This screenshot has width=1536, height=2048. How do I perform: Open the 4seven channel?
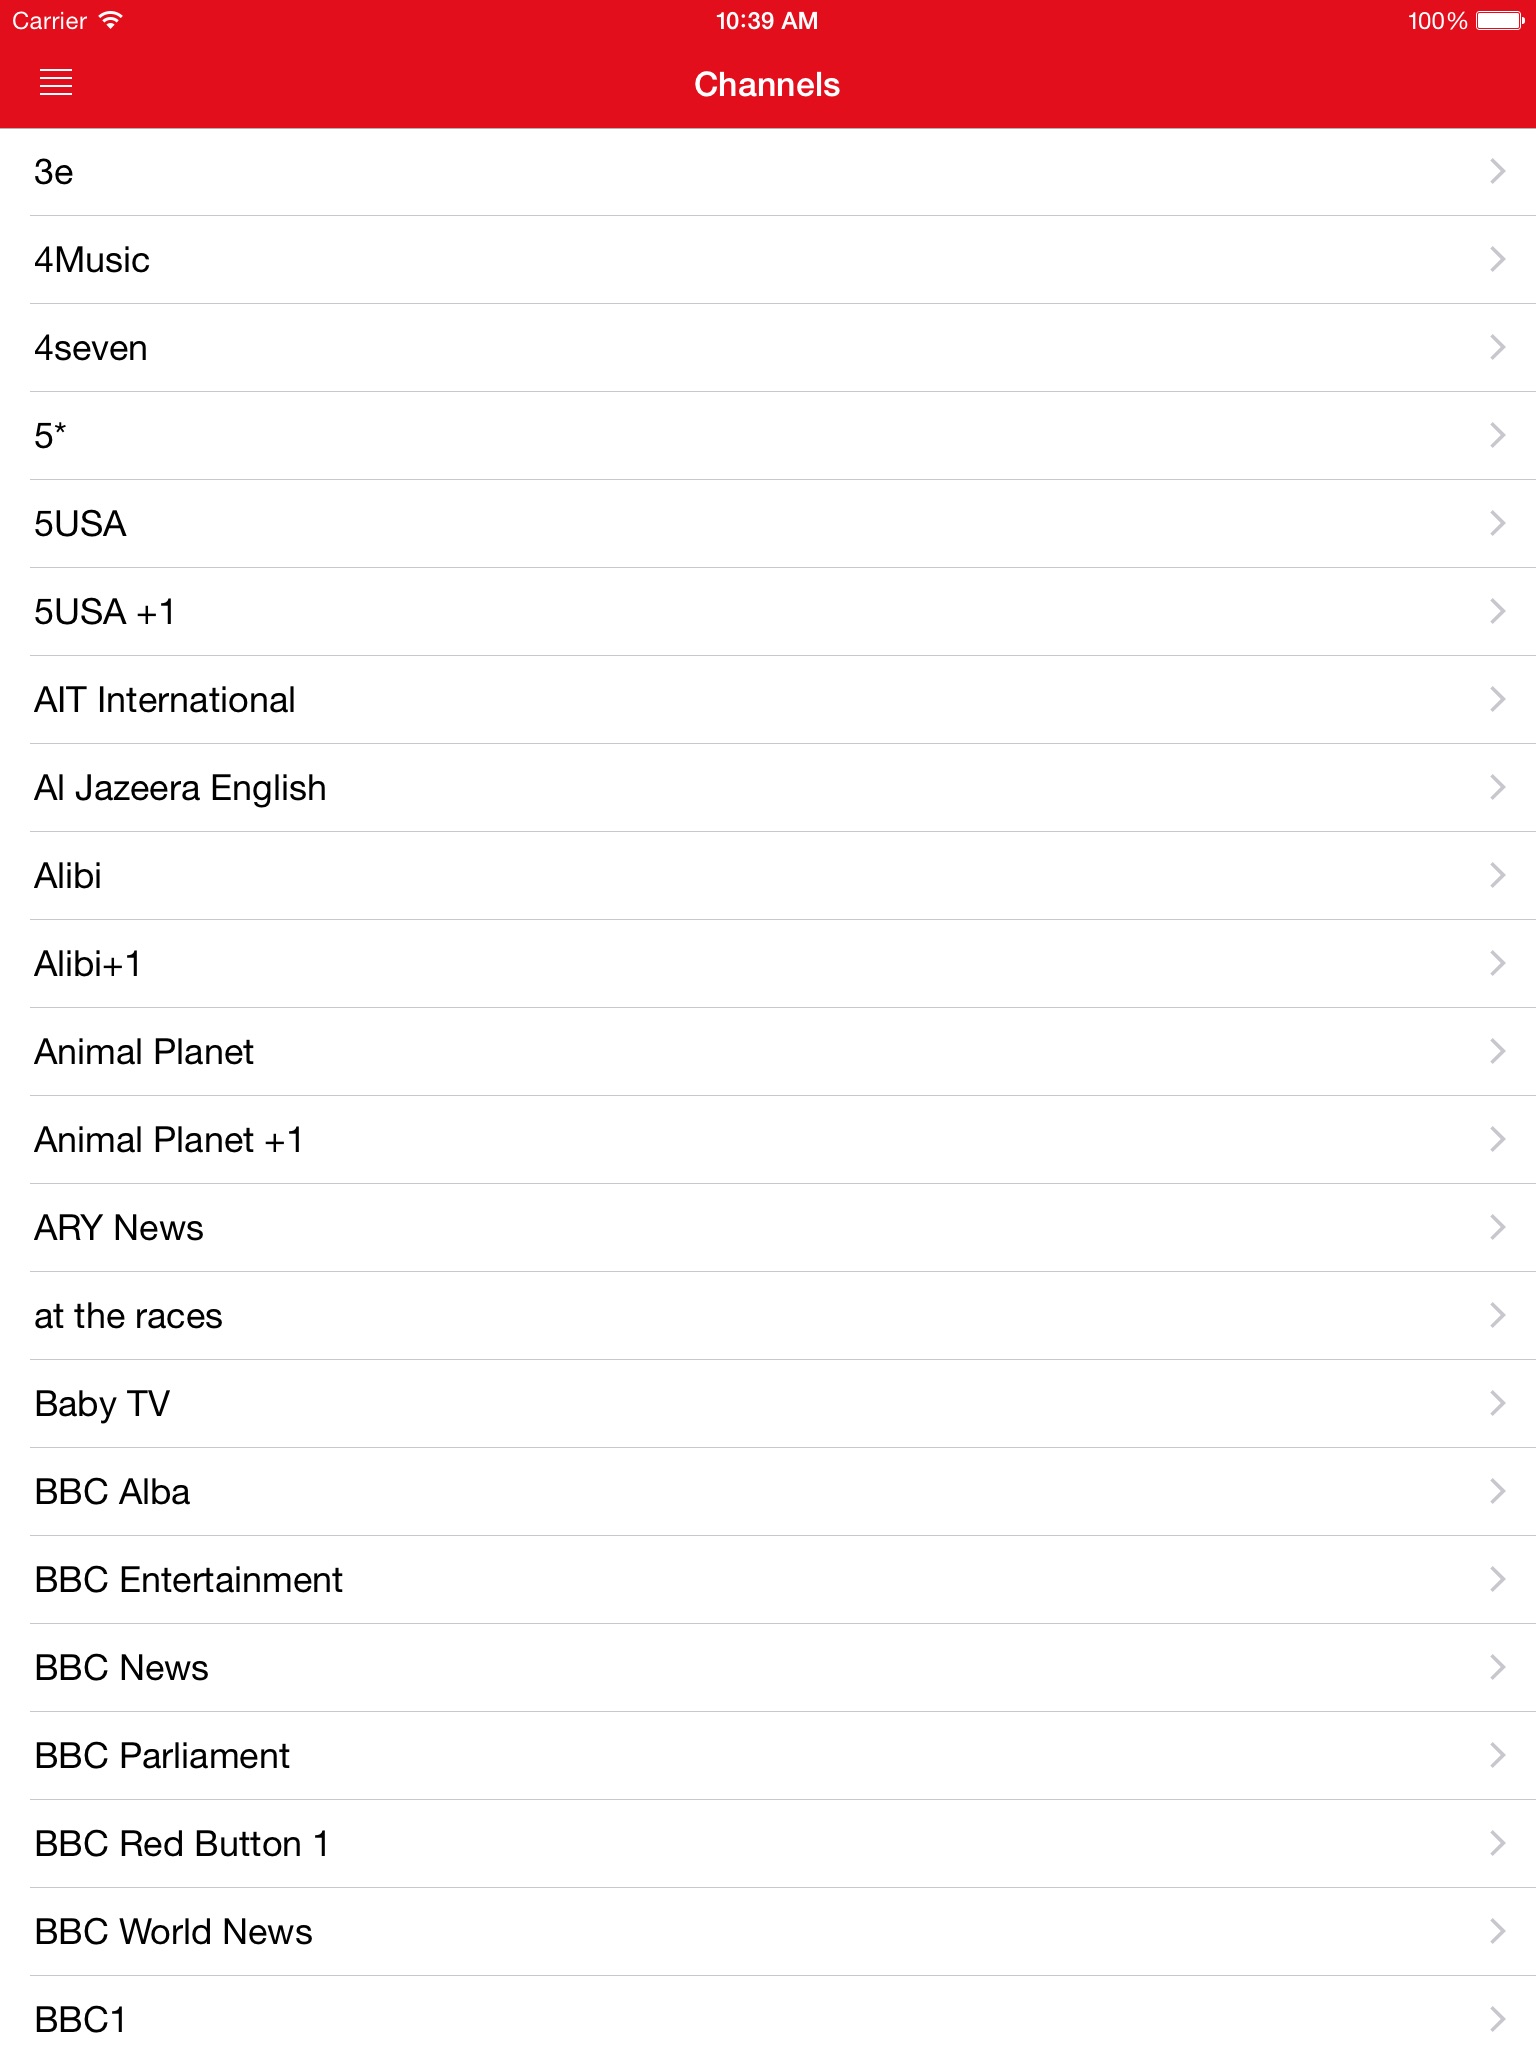pyautogui.click(x=91, y=348)
